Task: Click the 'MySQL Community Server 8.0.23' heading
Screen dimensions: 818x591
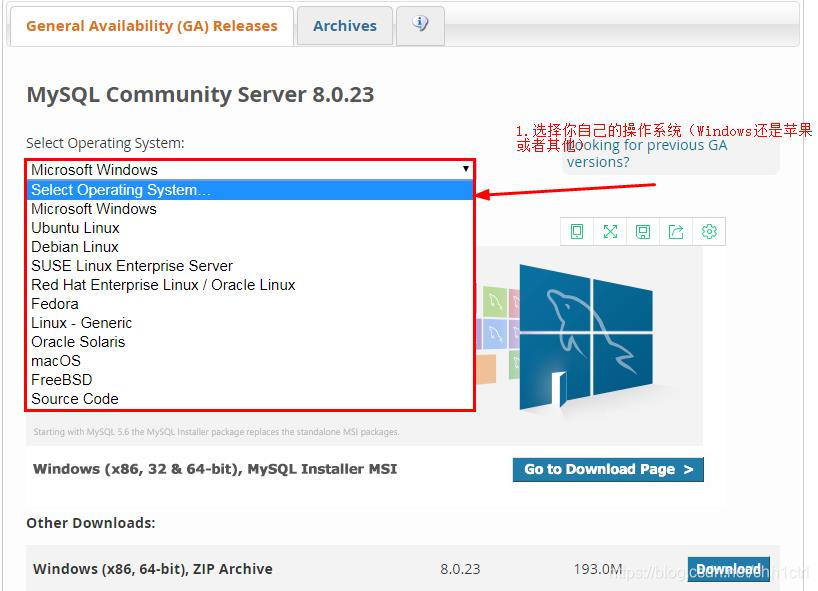Action: [x=200, y=94]
